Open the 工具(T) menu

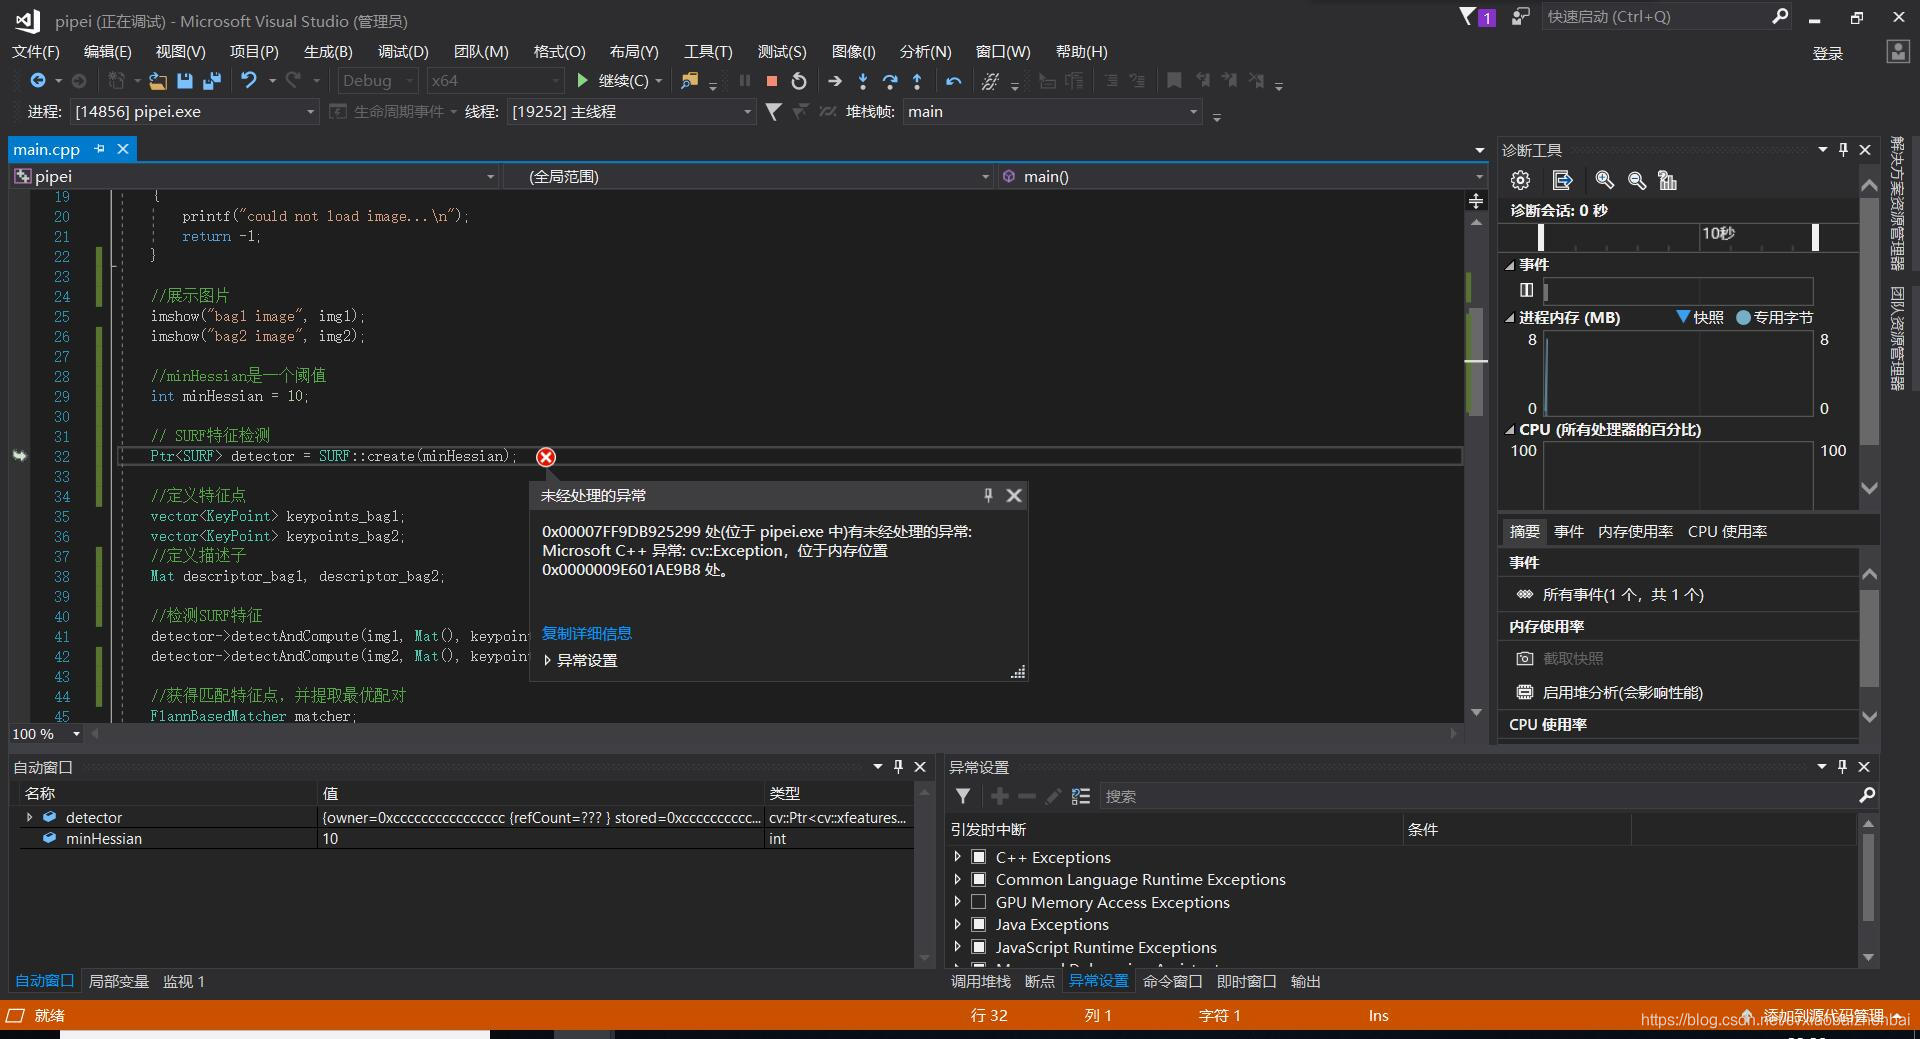click(x=708, y=51)
